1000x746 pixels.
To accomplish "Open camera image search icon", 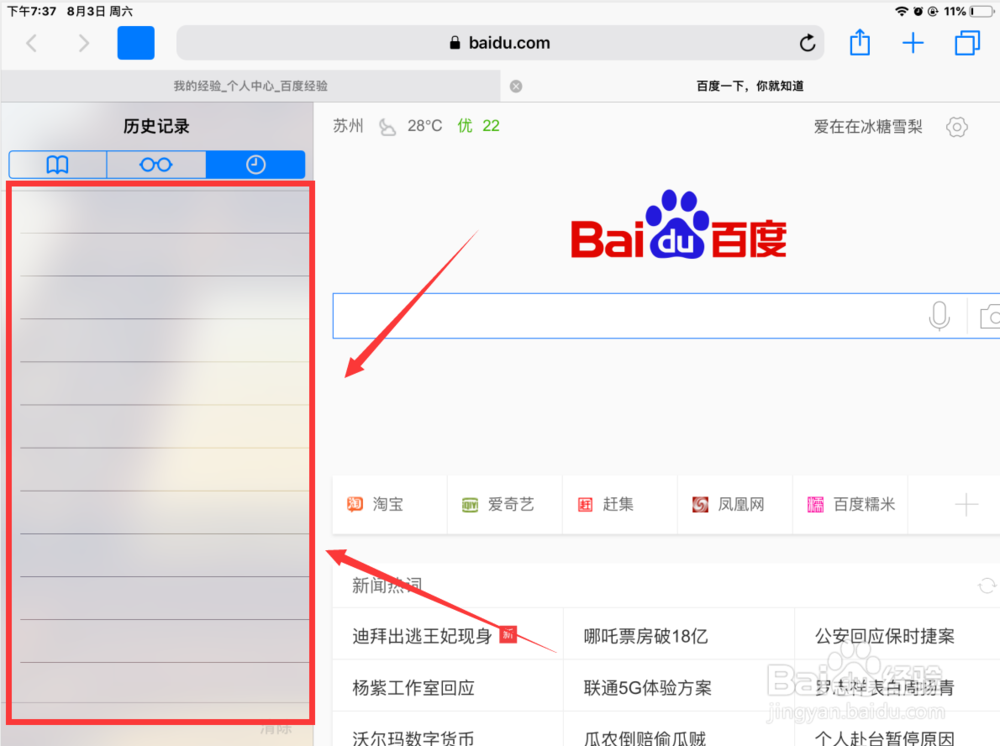I will click(990, 316).
